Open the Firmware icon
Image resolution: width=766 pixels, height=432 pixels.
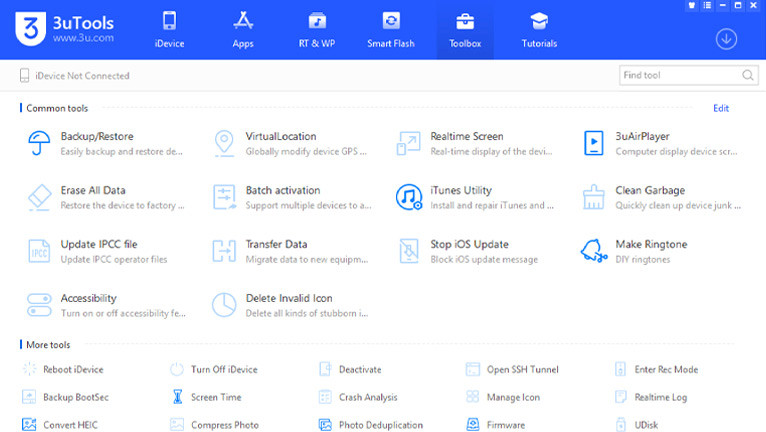coord(472,424)
